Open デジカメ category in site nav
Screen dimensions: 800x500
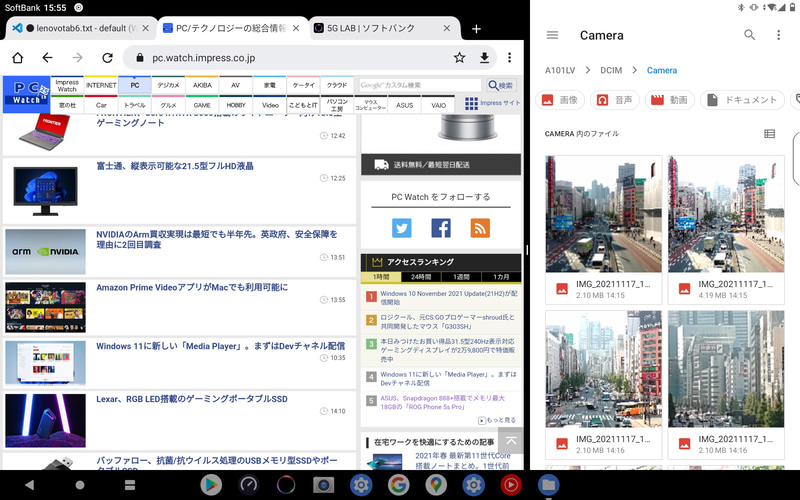pos(168,85)
